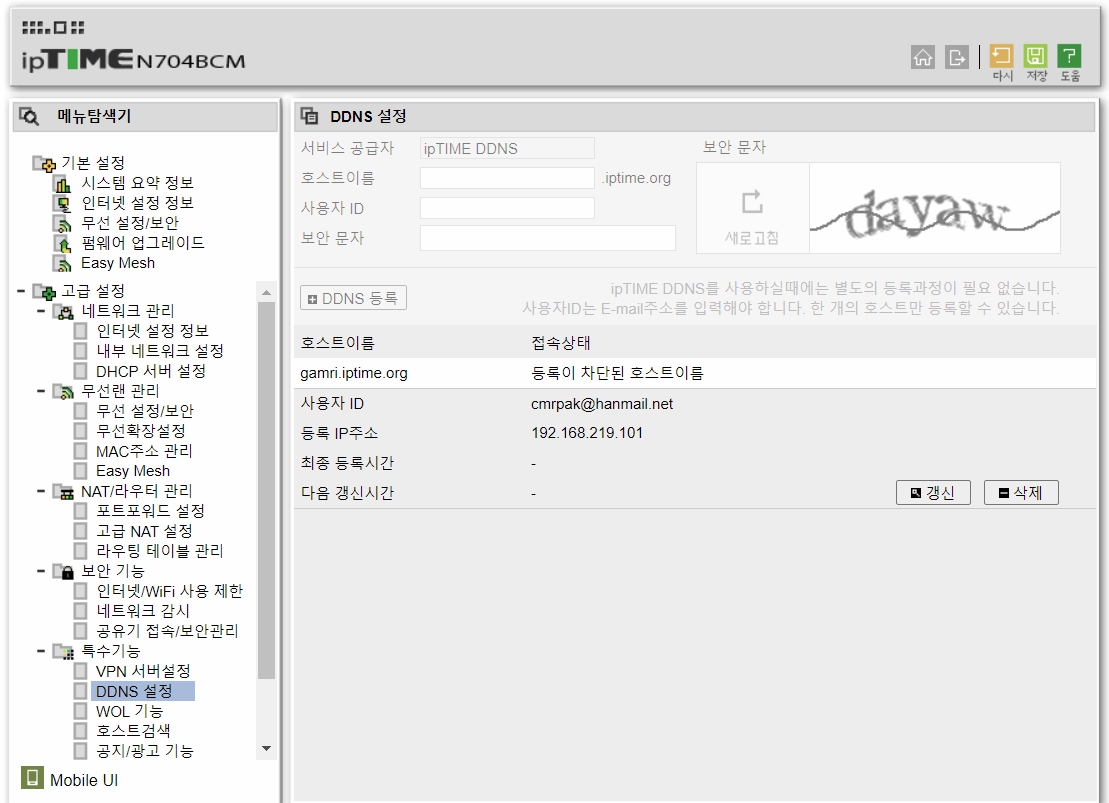Open 네트워크 감시 page
This screenshot has height=803, width=1109.
tap(142, 611)
